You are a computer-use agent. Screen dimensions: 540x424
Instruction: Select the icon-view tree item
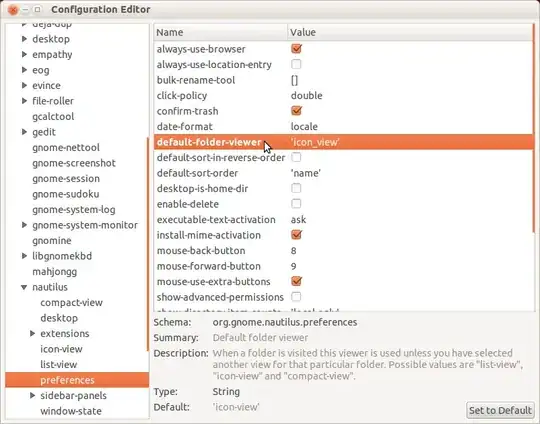(x=61, y=349)
